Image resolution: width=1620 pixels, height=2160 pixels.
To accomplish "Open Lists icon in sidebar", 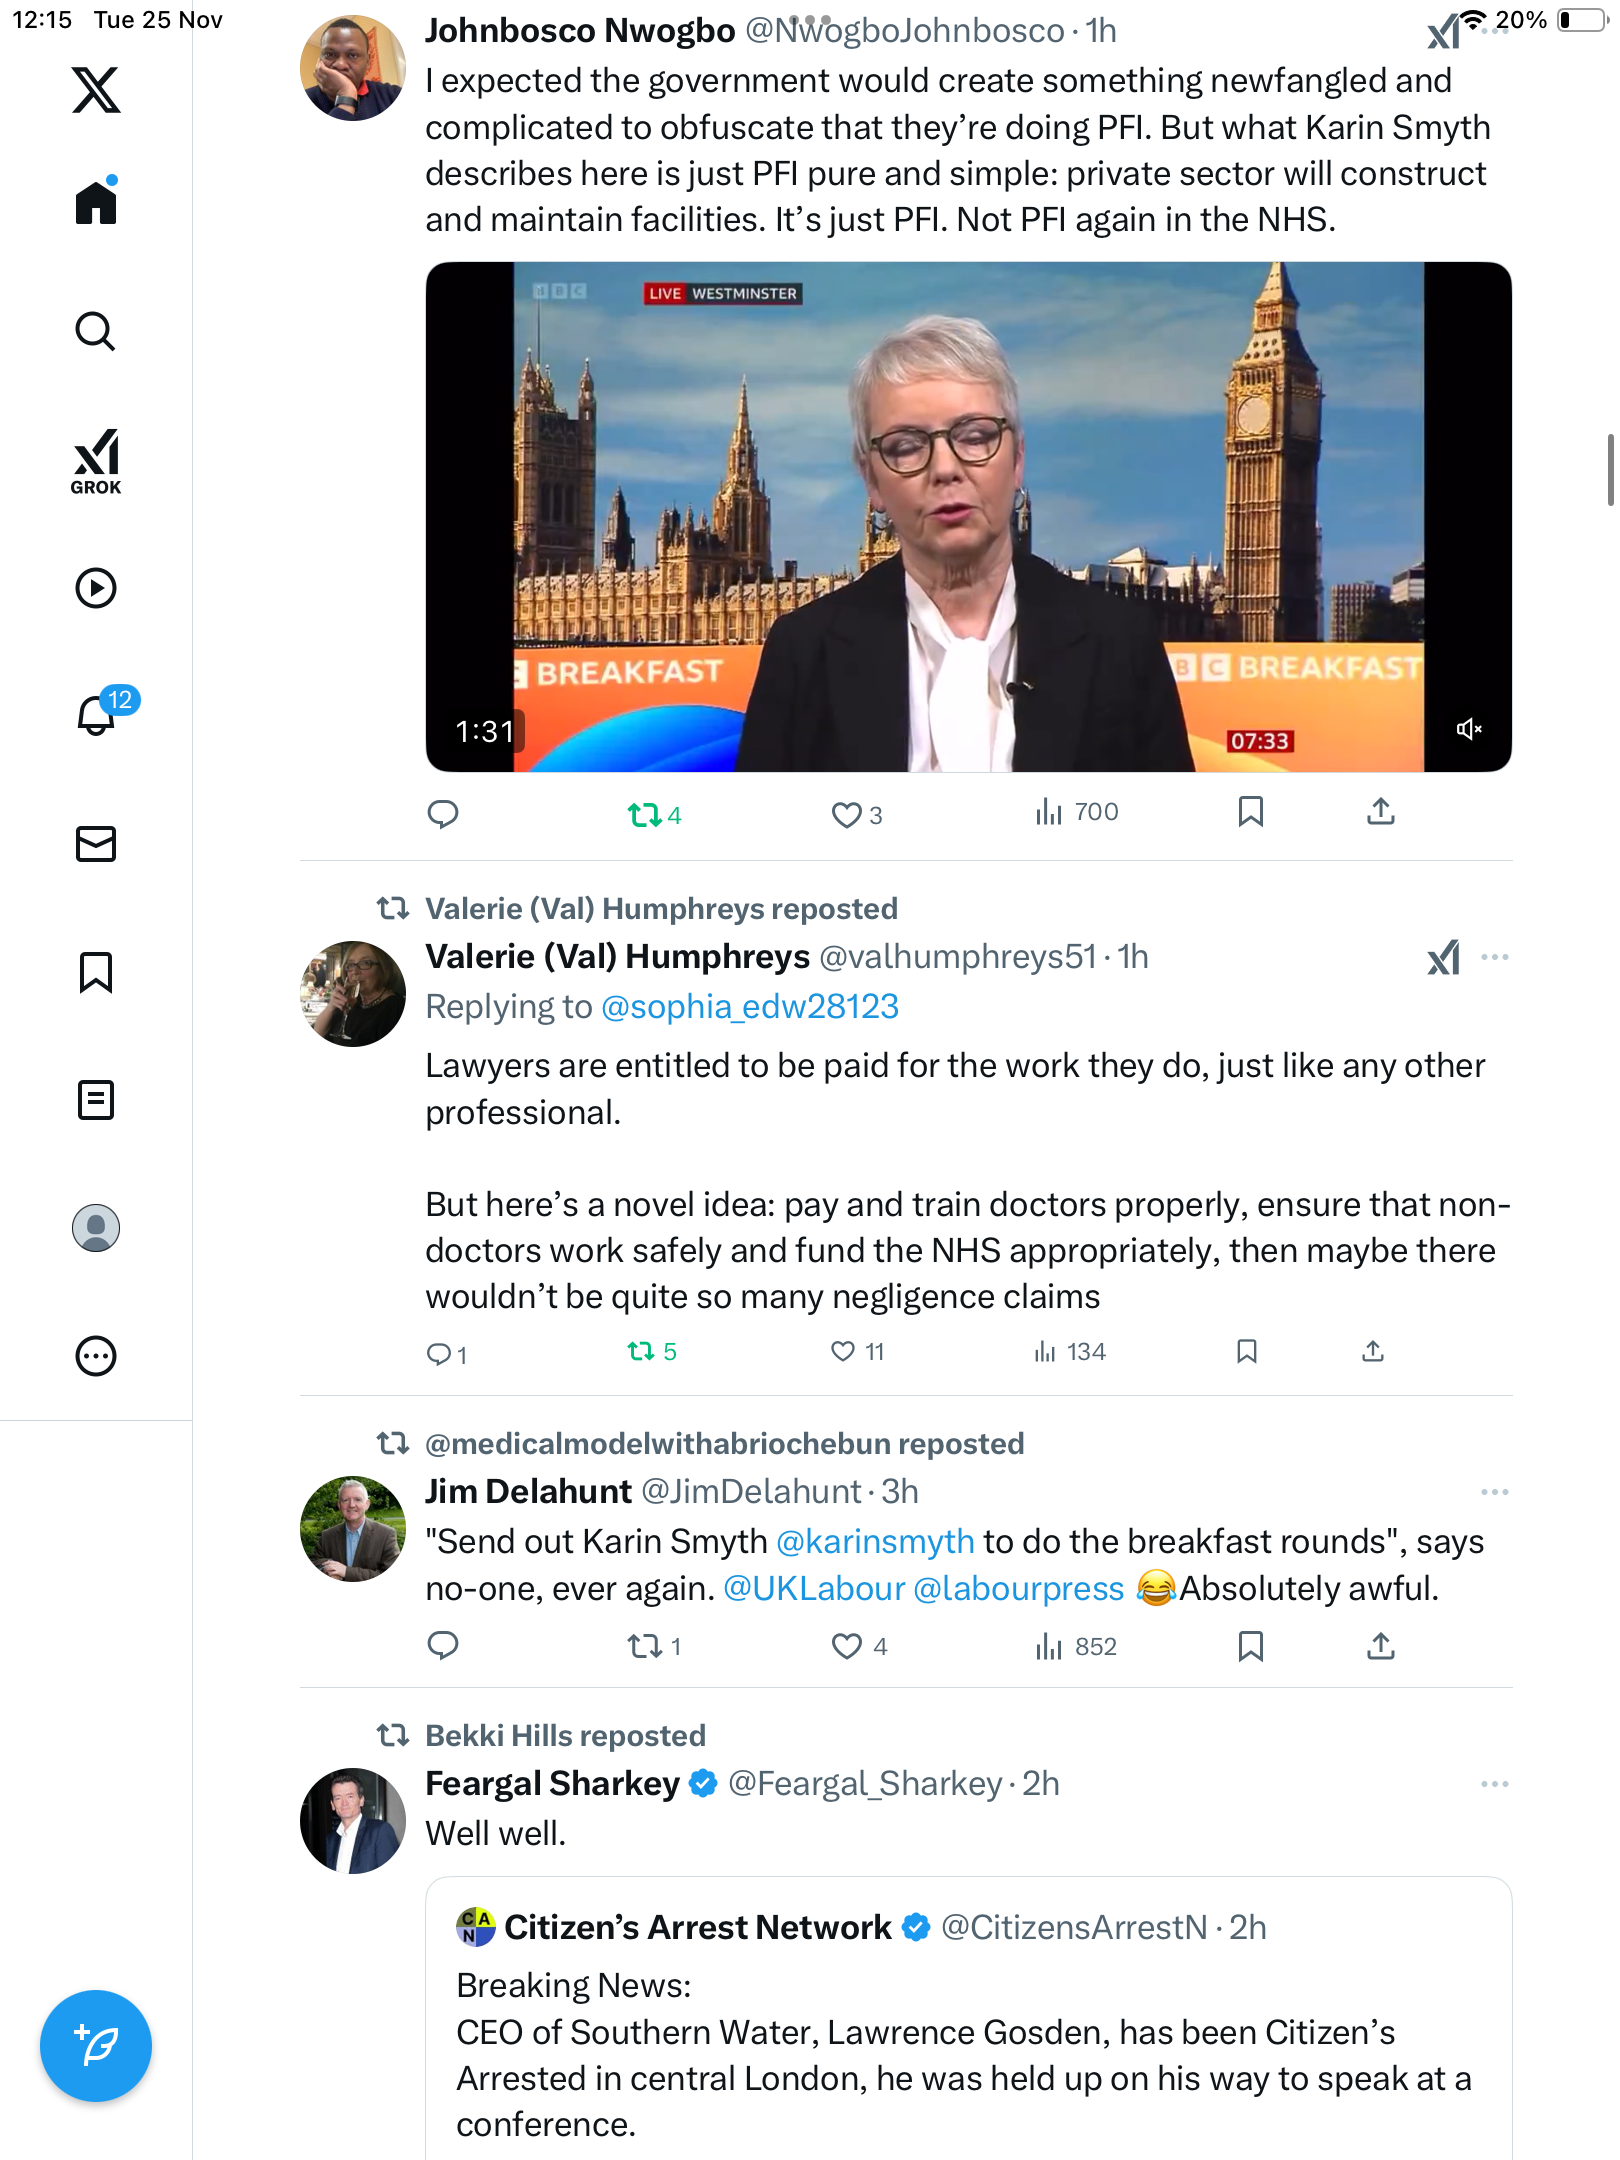I will (96, 1100).
